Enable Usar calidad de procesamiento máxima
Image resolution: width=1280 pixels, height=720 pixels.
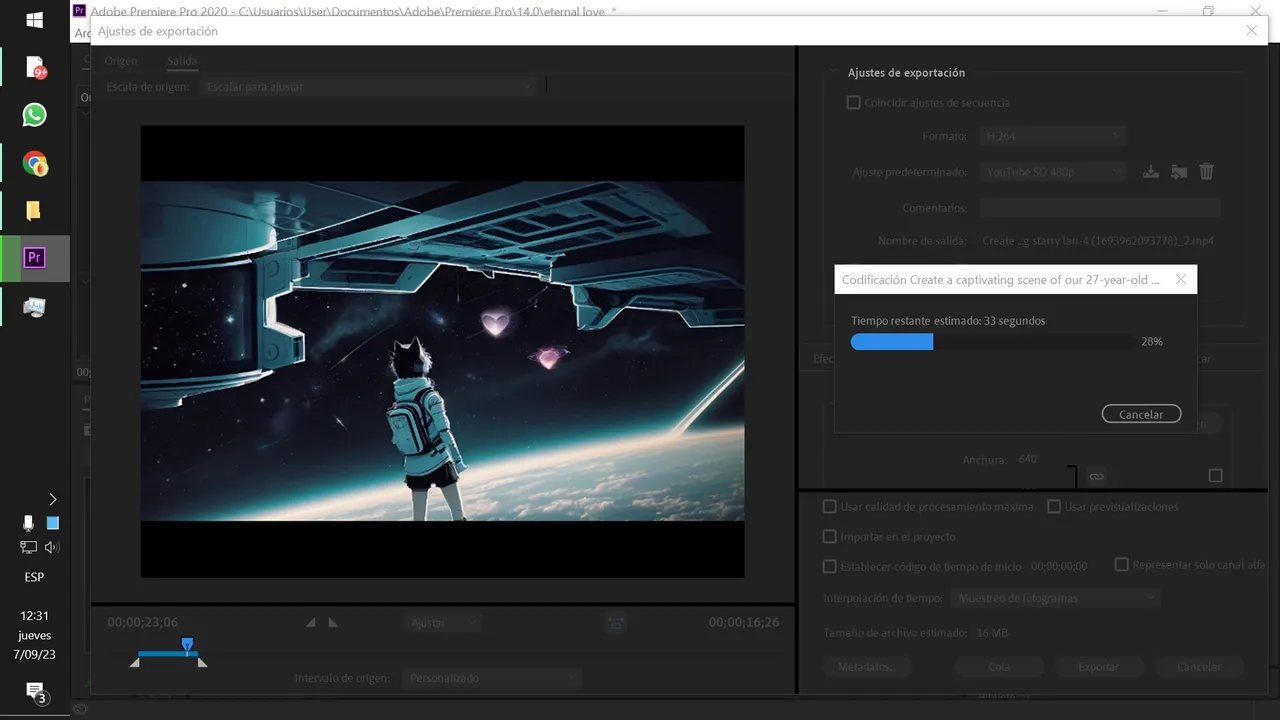point(829,507)
